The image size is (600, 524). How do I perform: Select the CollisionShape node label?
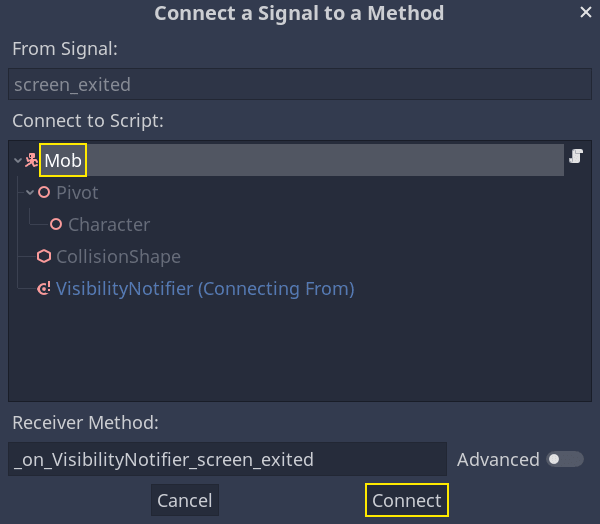(118, 257)
